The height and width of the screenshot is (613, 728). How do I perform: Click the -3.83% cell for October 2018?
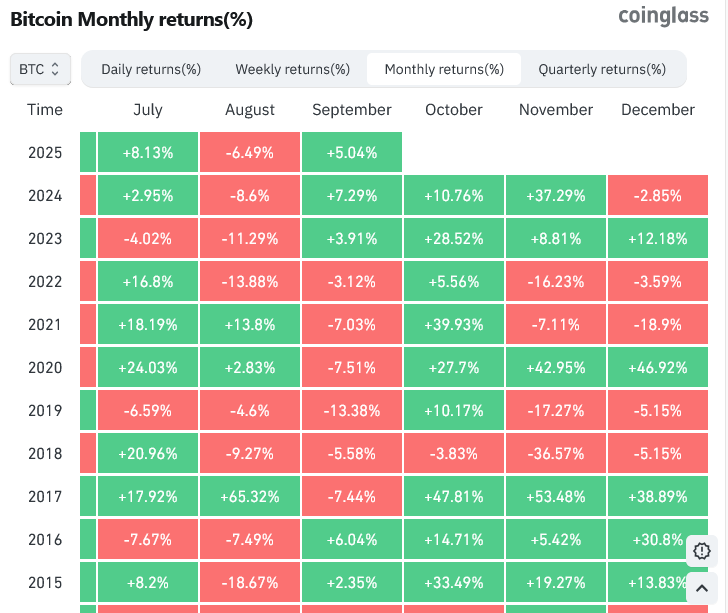point(454,453)
